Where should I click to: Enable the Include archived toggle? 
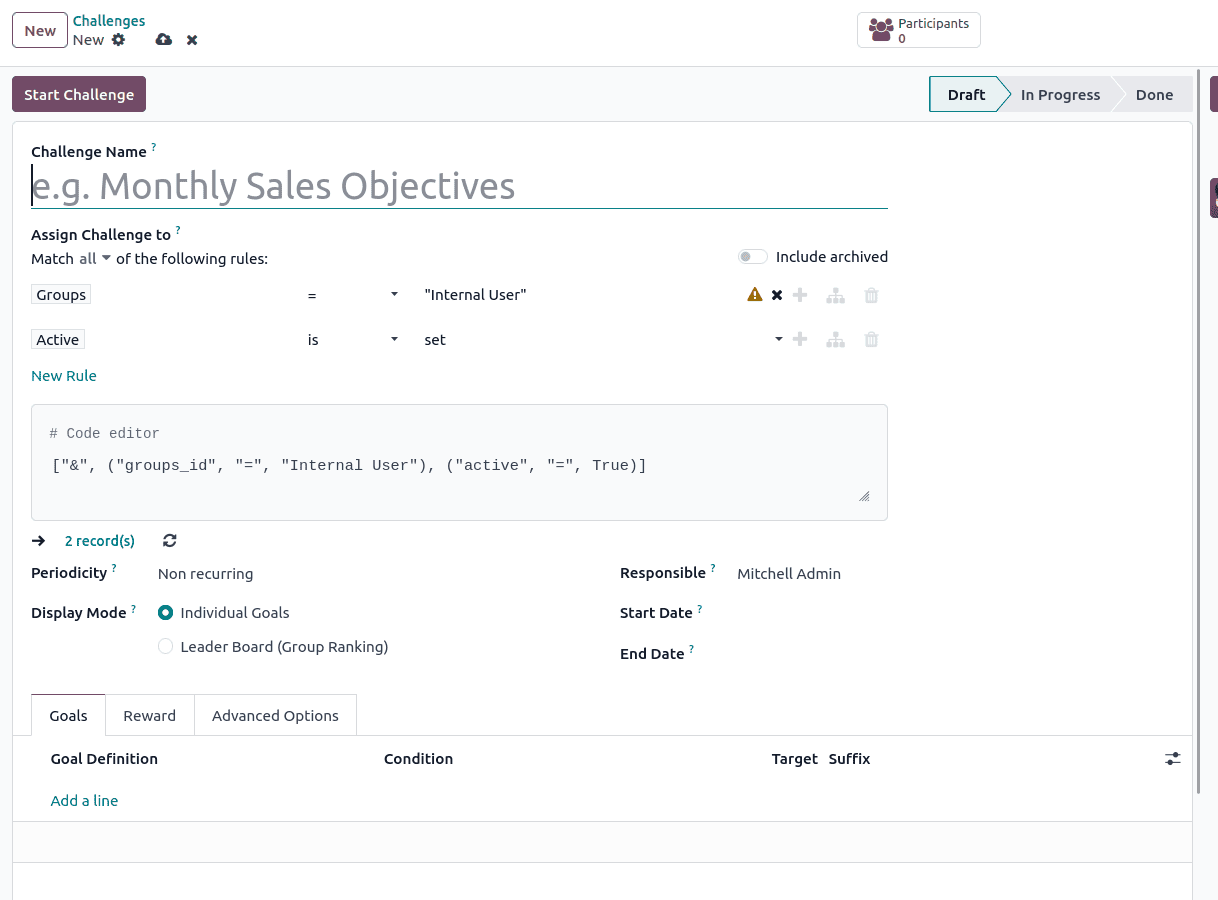point(752,256)
